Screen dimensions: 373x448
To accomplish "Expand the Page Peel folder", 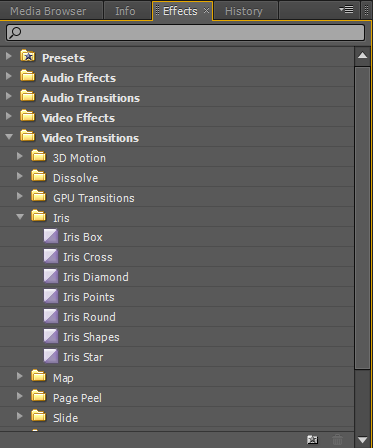I will pyautogui.click(x=20, y=396).
